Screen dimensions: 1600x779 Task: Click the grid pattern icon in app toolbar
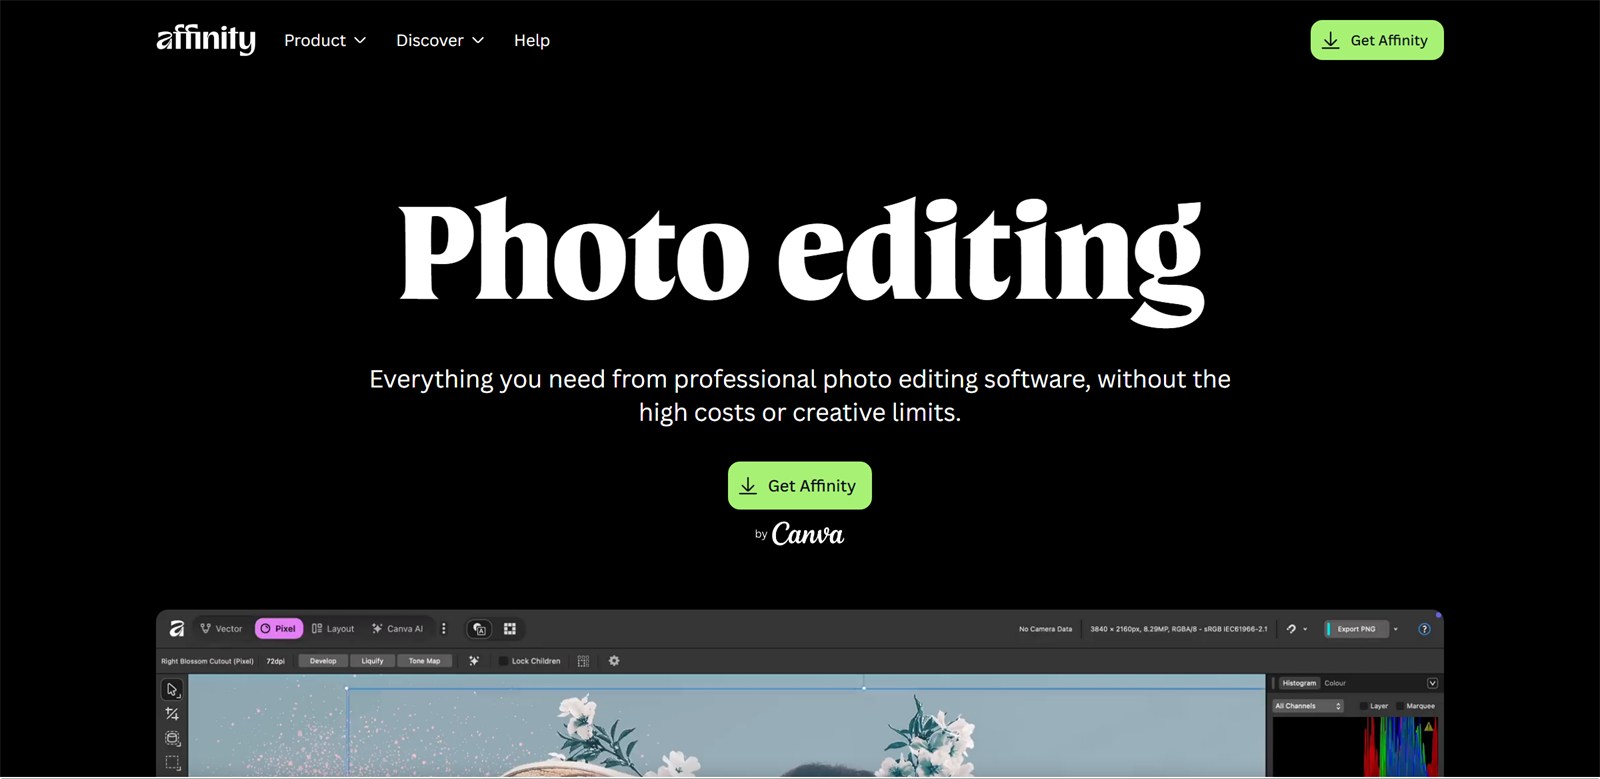click(x=510, y=629)
